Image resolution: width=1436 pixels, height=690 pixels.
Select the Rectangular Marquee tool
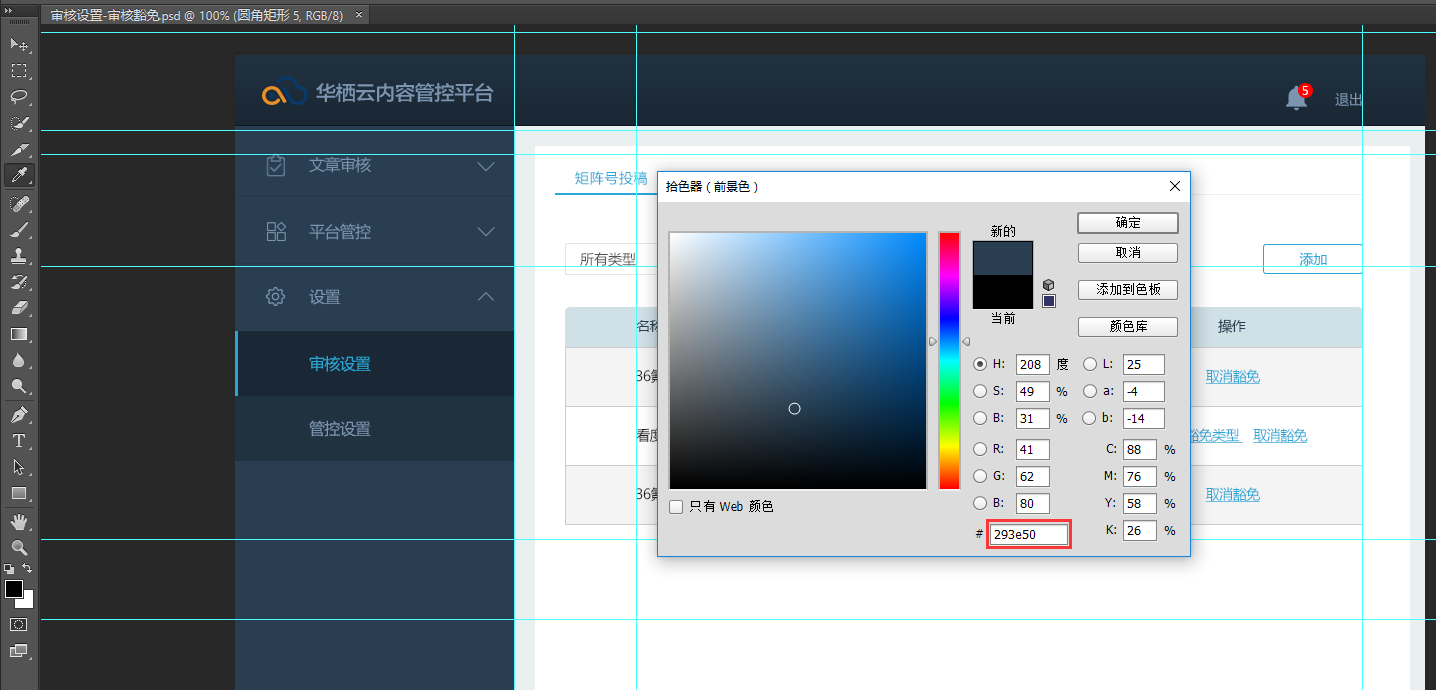coord(19,71)
